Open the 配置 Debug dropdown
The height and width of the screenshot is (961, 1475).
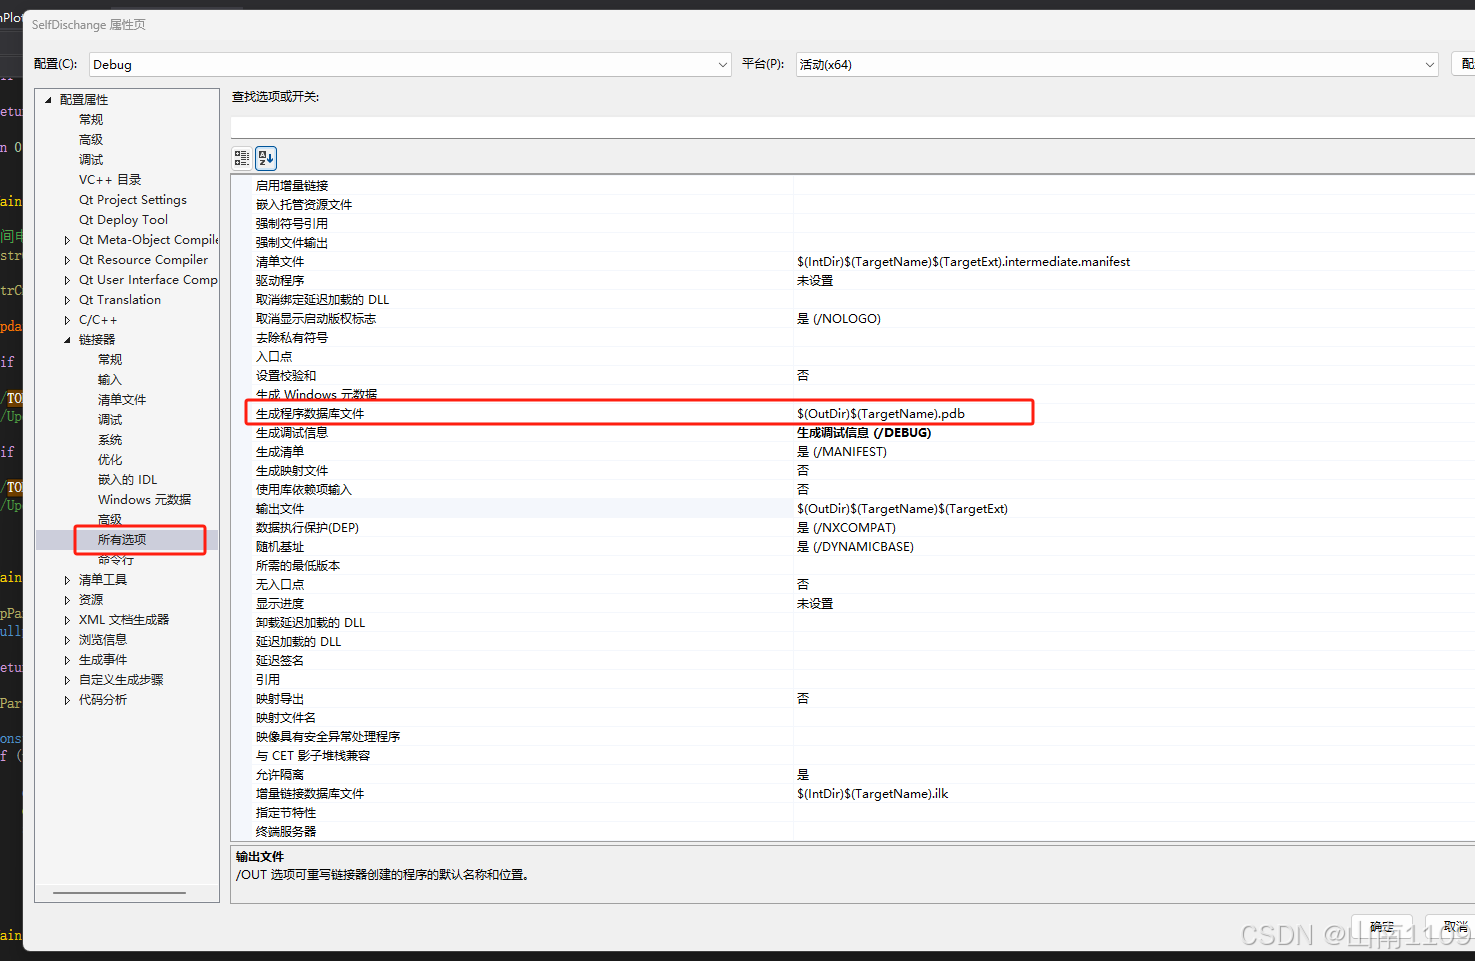pos(410,64)
